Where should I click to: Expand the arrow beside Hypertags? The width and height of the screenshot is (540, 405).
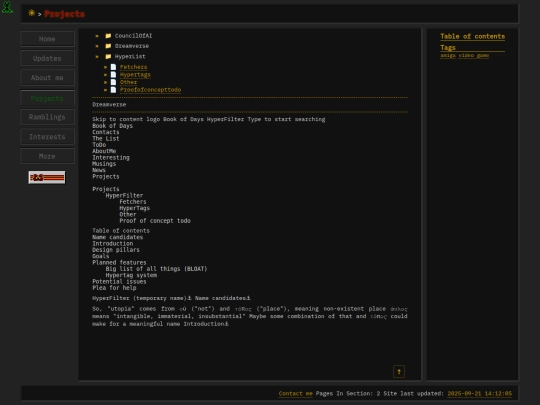point(106,75)
